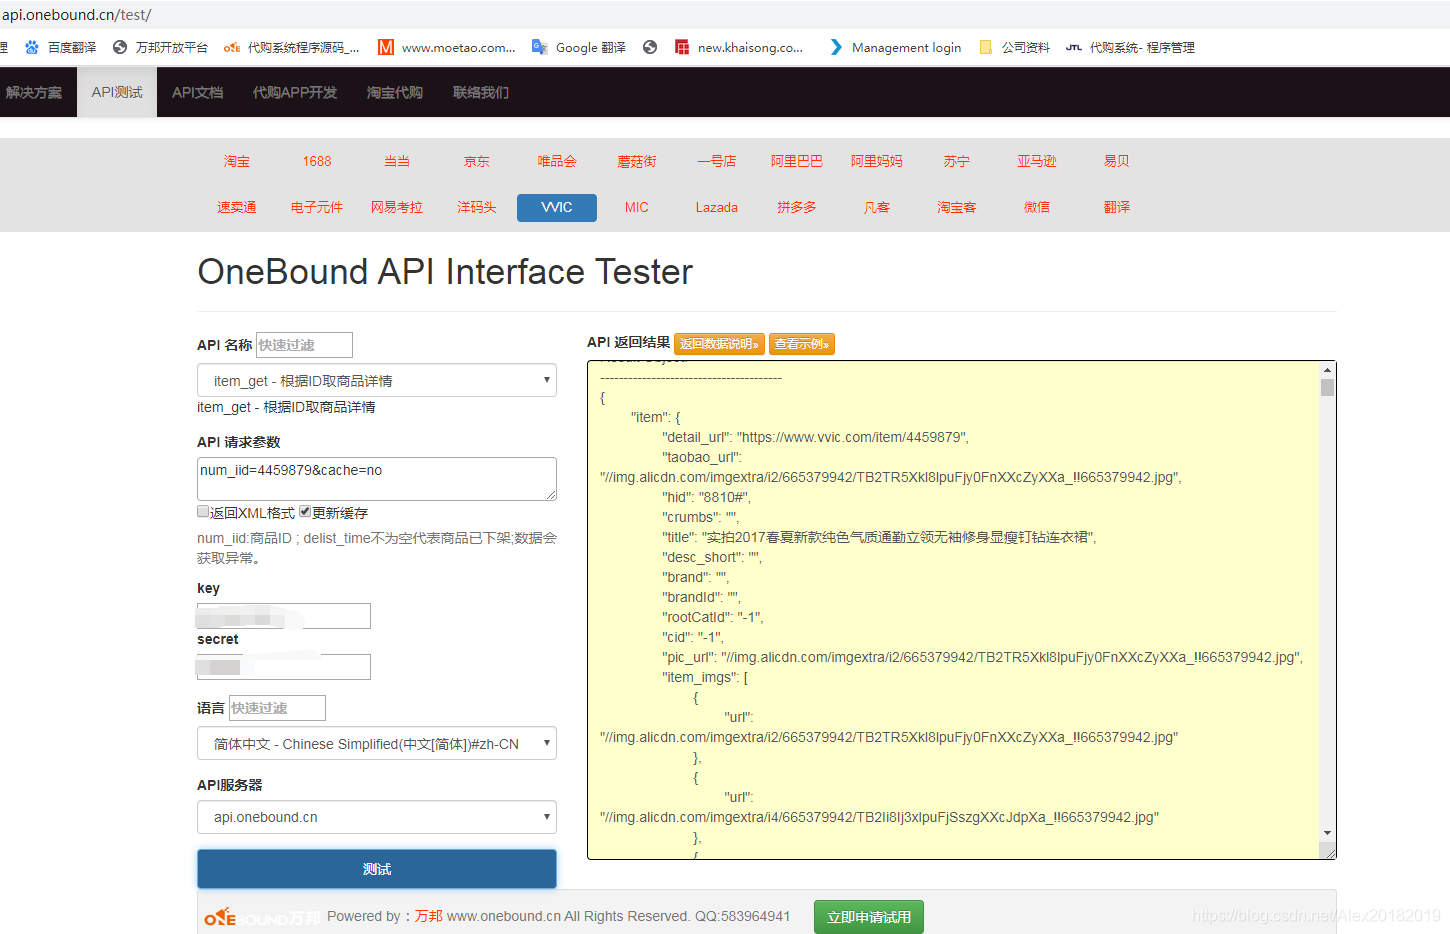Choose the 阿里巴巴 platform
This screenshot has height=934, width=1450.
coord(797,161)
